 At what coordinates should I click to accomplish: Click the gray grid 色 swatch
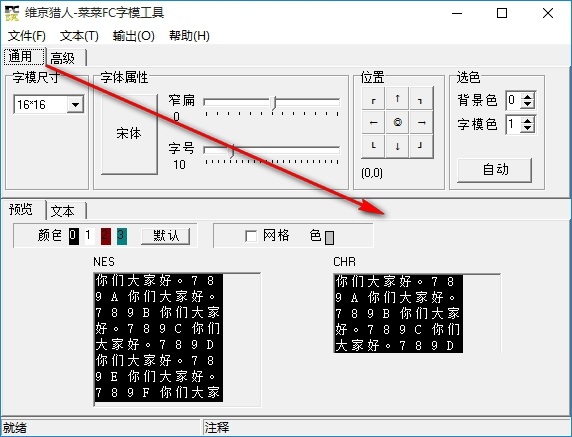click(x=329, y=237)
